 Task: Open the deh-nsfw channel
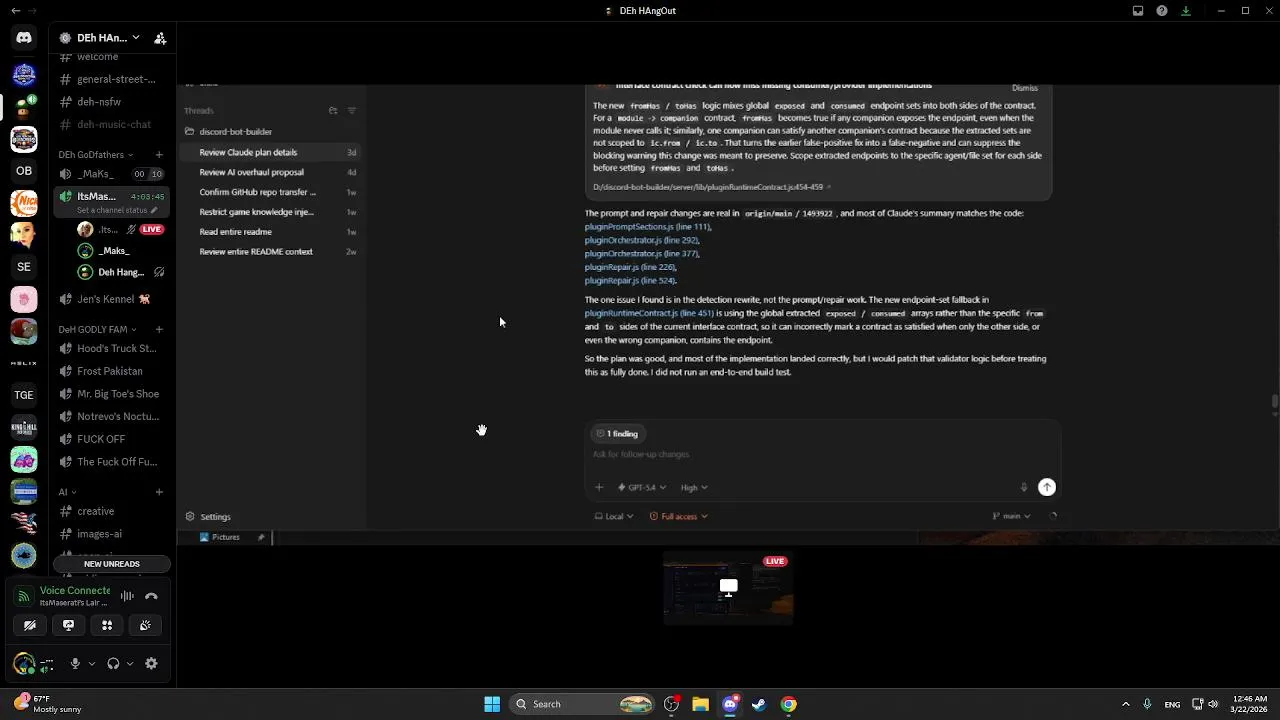[111, 102]
